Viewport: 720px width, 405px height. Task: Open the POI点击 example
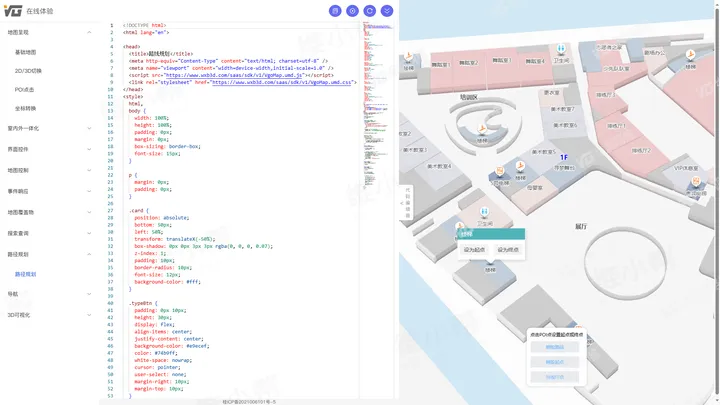[24, 90]
